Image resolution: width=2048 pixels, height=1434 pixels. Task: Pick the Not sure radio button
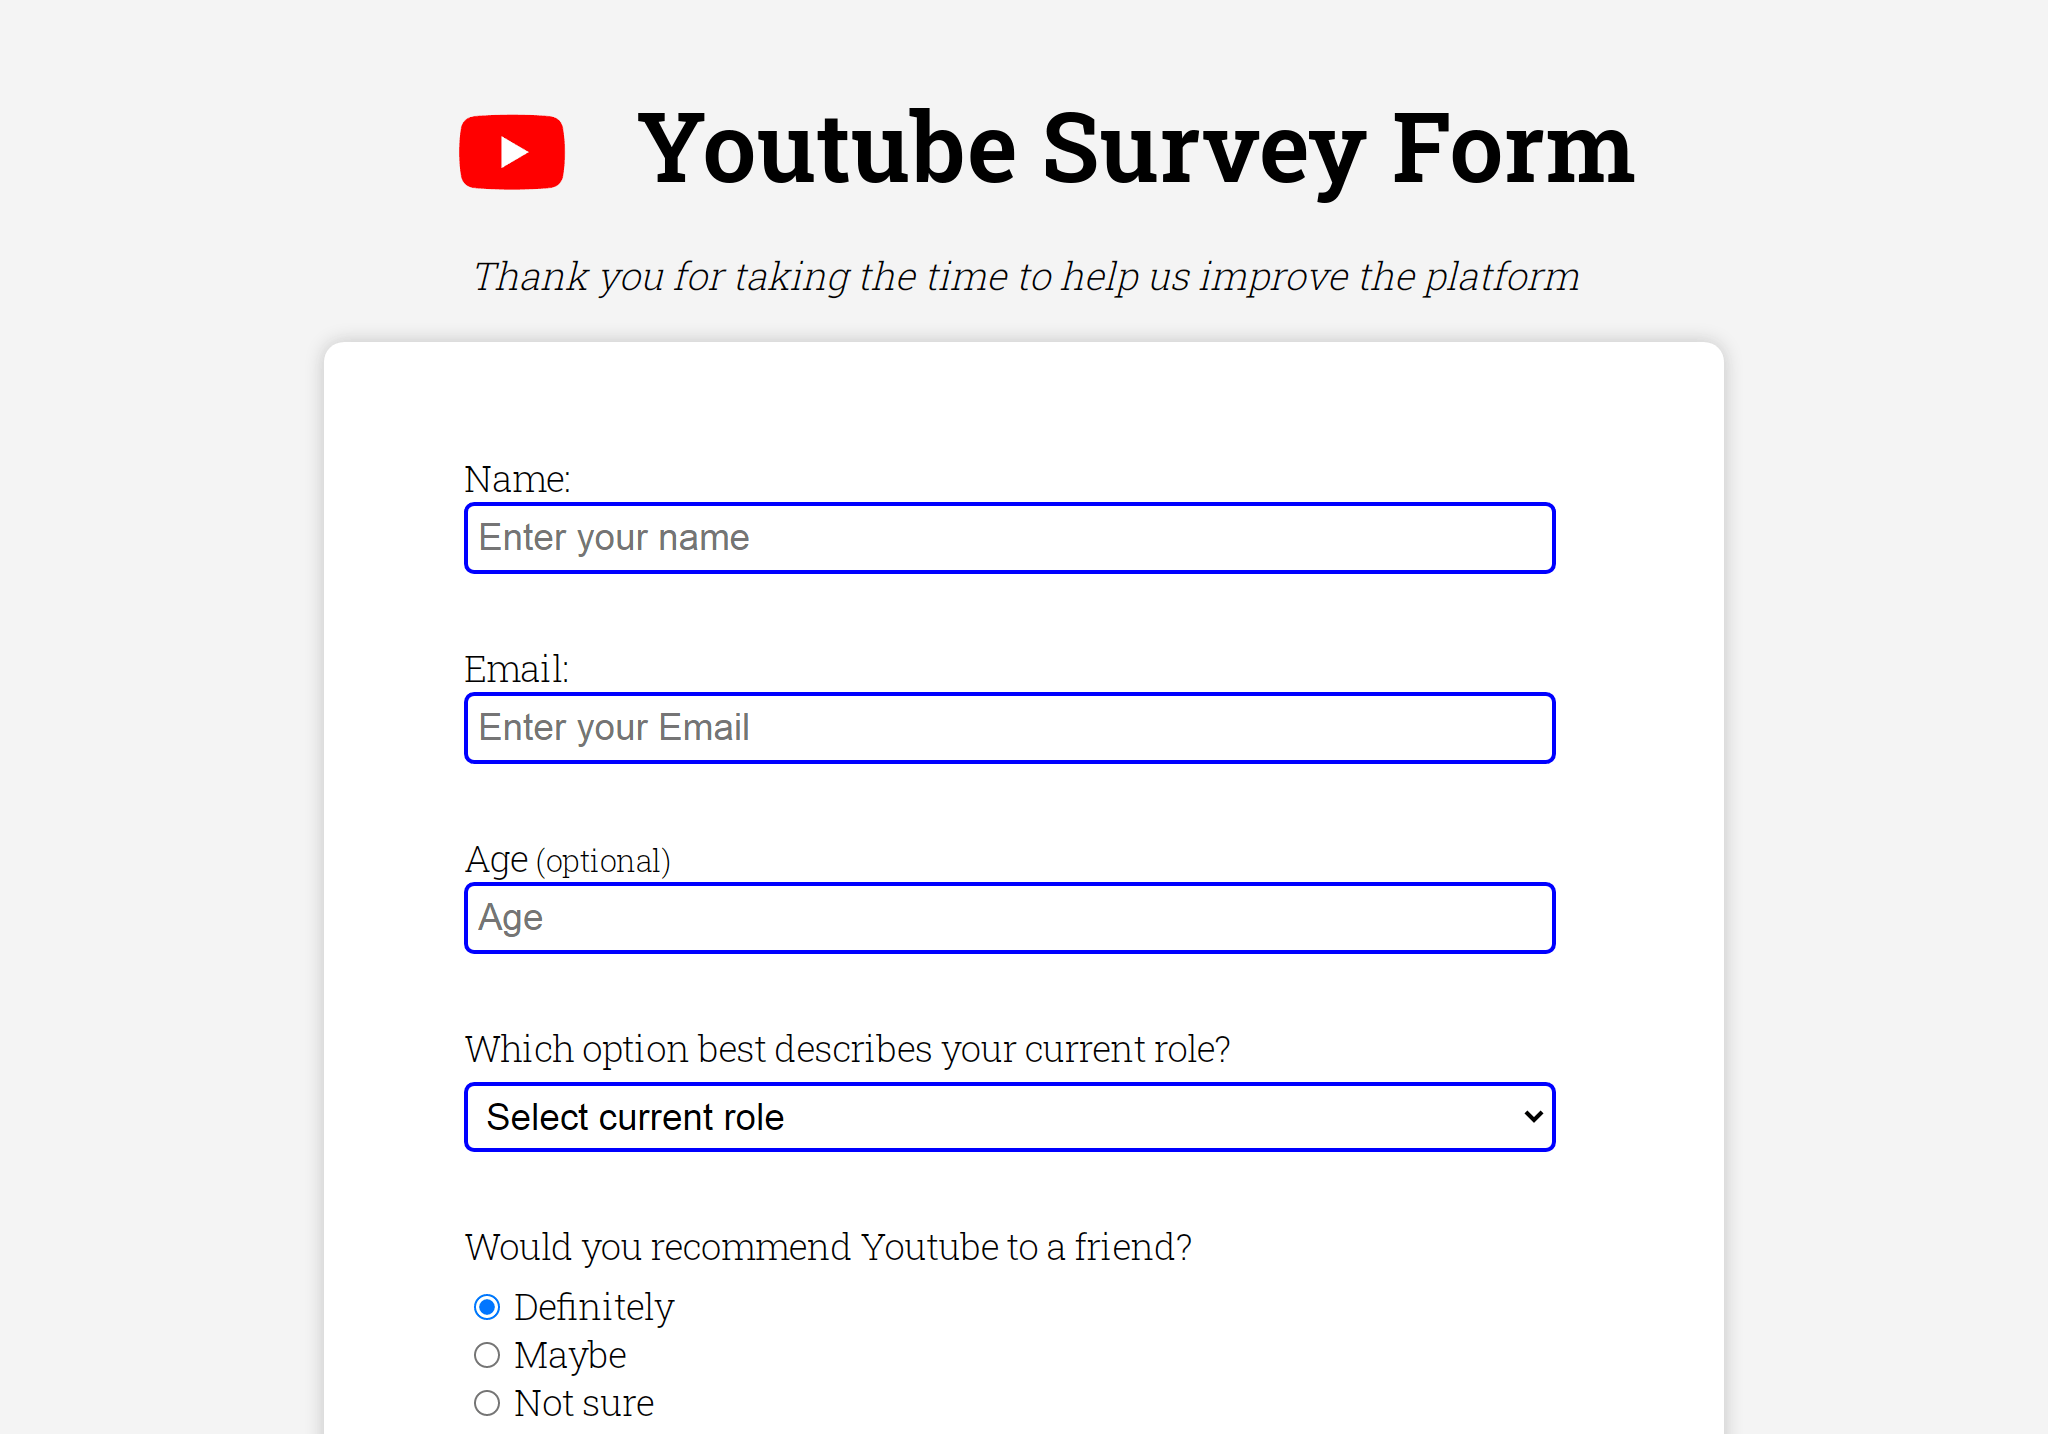point(487,1403)
